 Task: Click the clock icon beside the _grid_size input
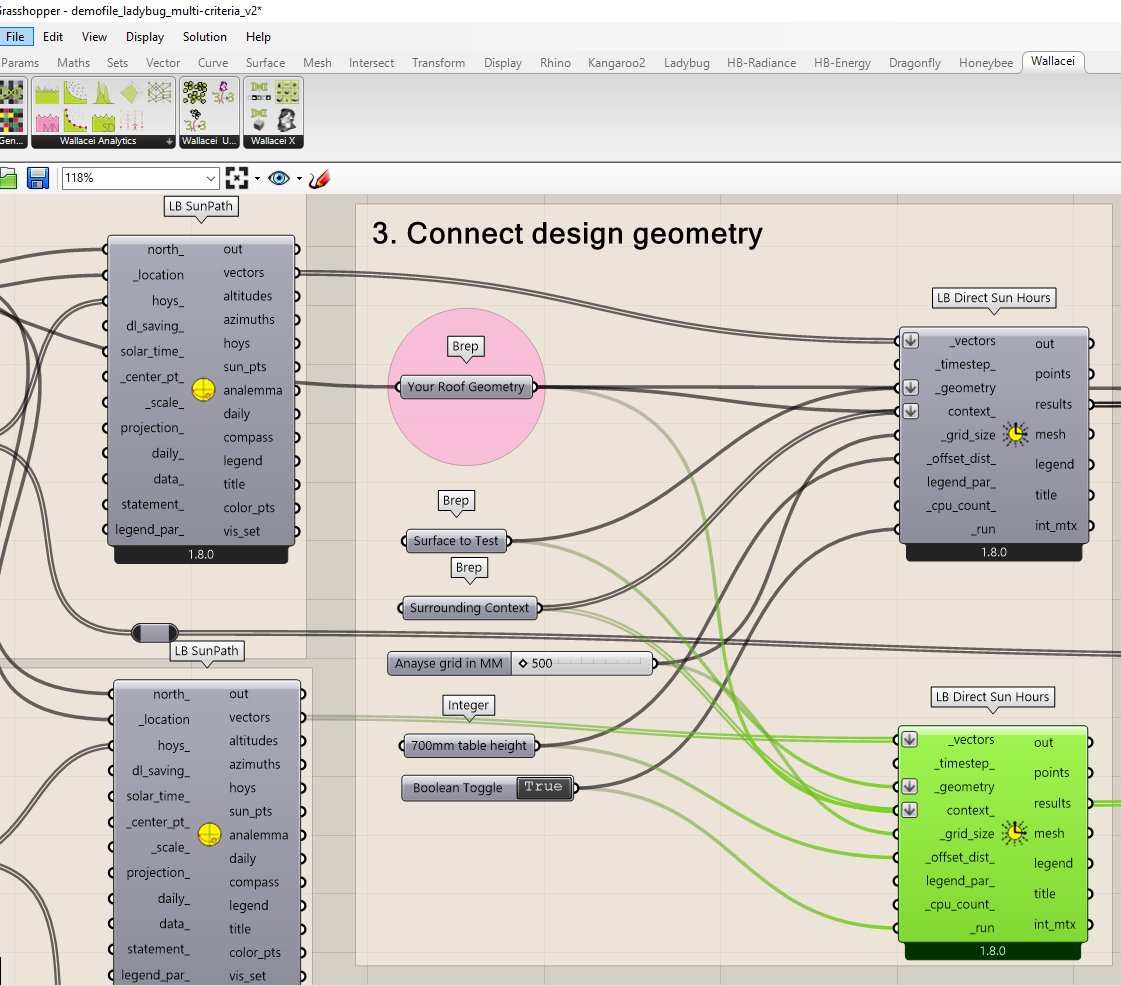pos(1016,433)
